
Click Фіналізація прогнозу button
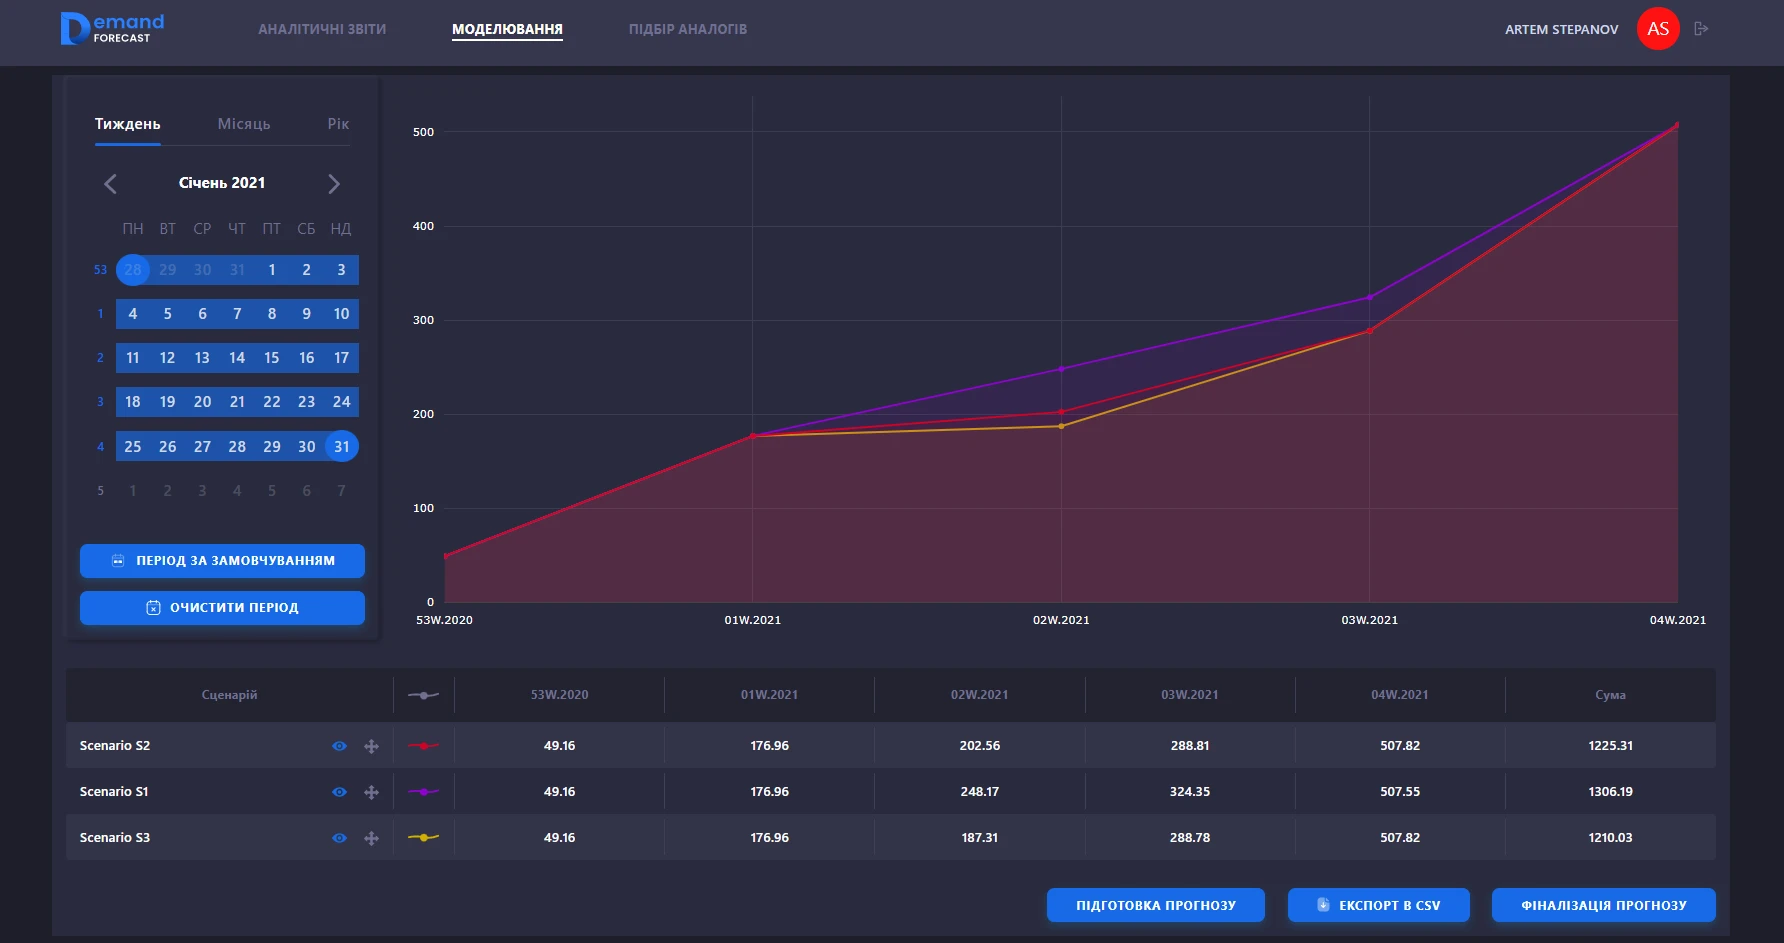pyautogui.click(x=1603, y=905)
